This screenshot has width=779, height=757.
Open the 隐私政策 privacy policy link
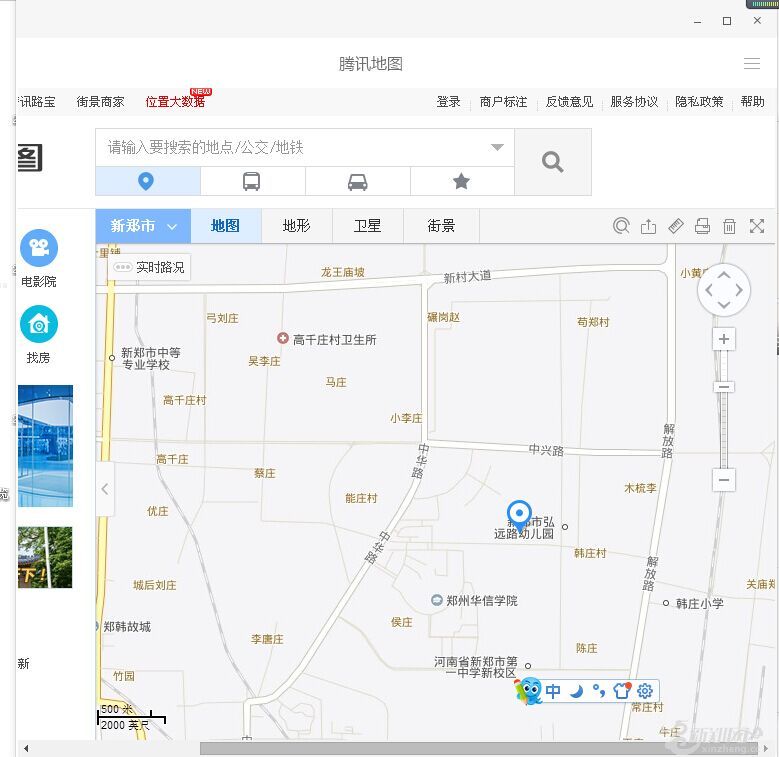click(699, 102)
